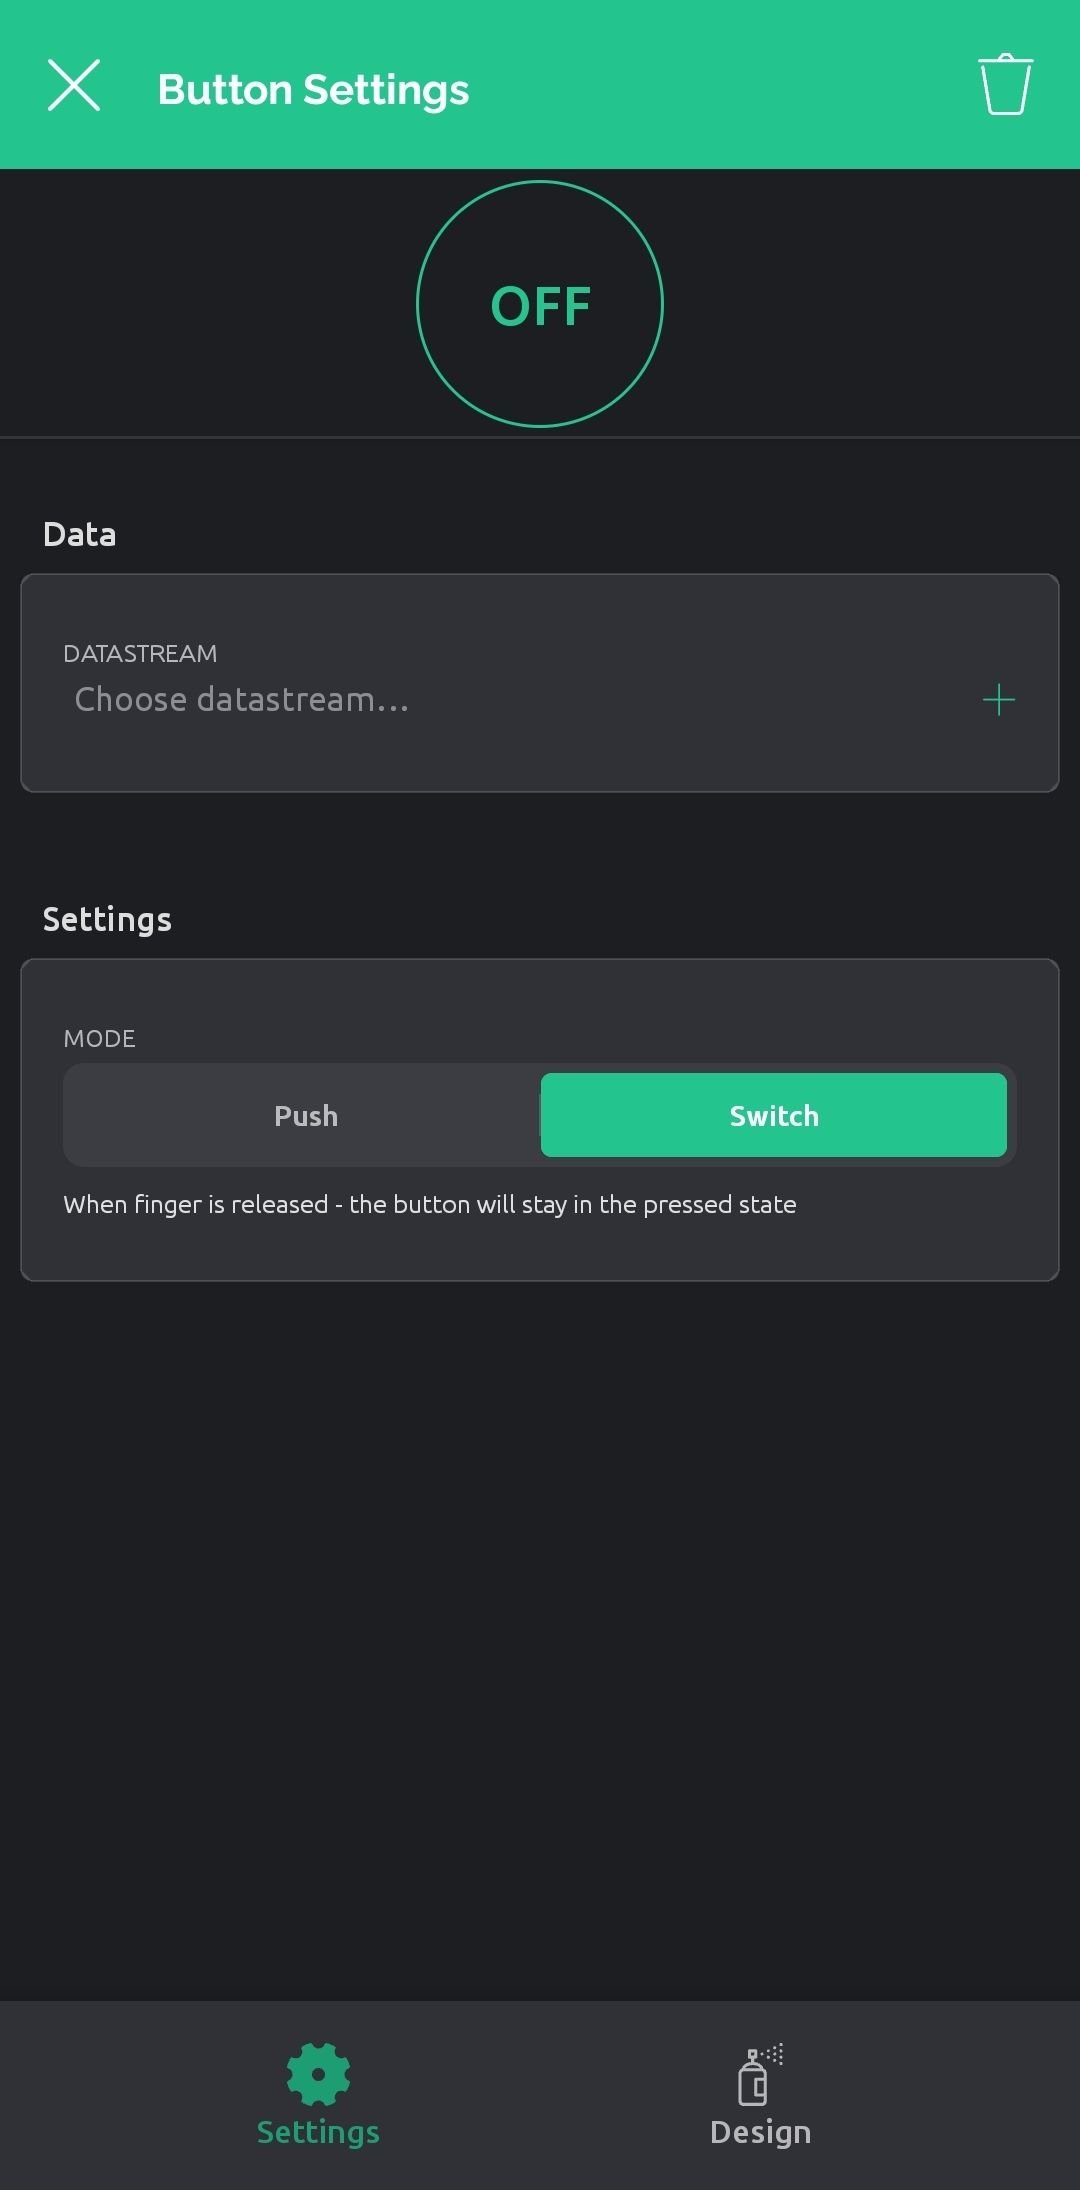Click the gear icon in bottom bar
The image size is (1080, 2190).
(x=318, y=2074)
